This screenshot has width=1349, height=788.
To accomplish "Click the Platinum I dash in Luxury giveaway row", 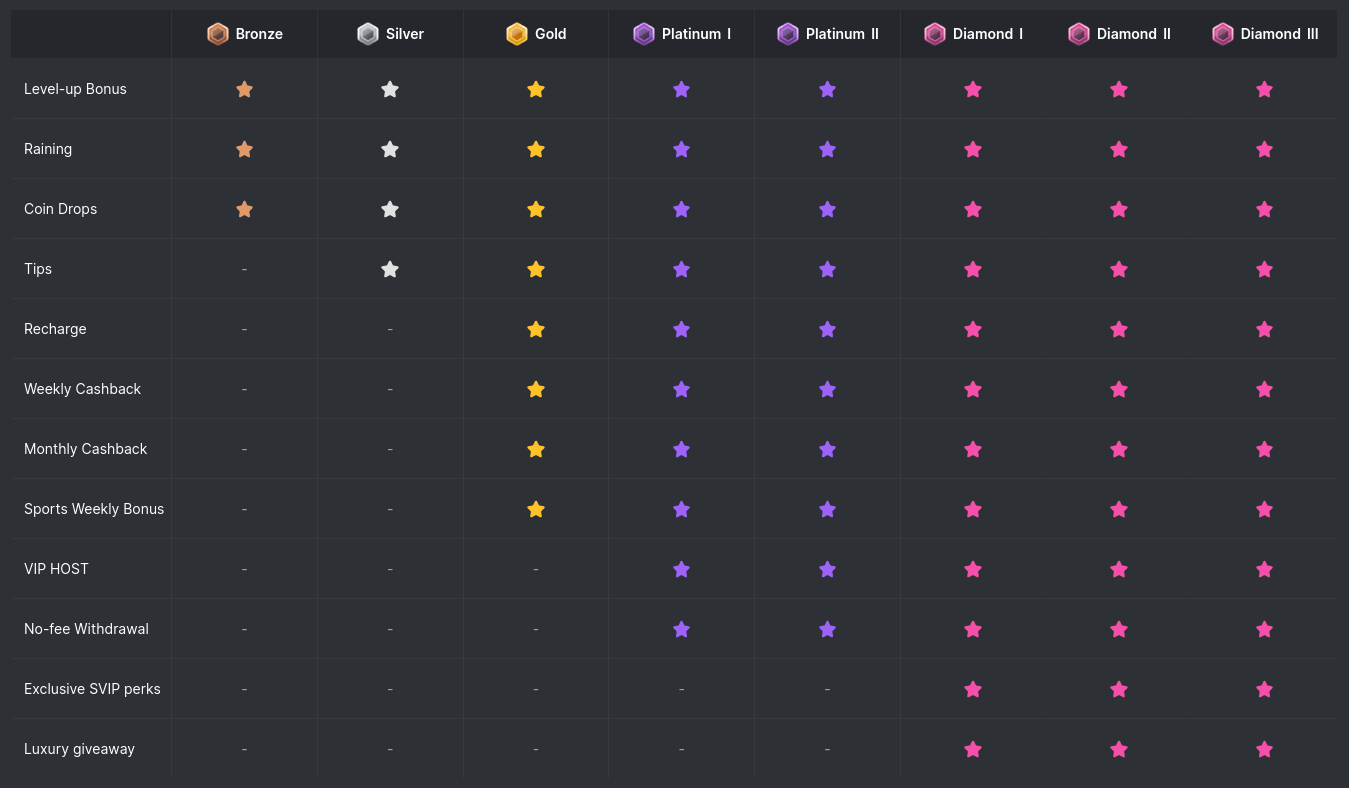I will 682,749.
